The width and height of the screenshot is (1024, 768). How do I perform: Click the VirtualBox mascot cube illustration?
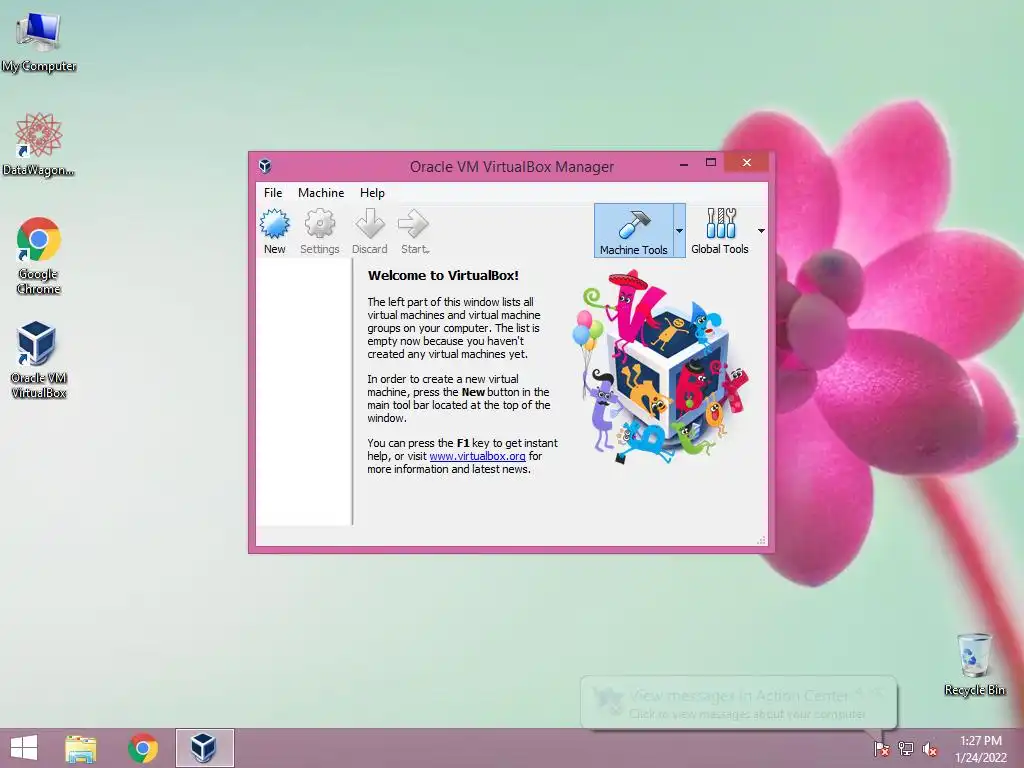click(660, 368)
